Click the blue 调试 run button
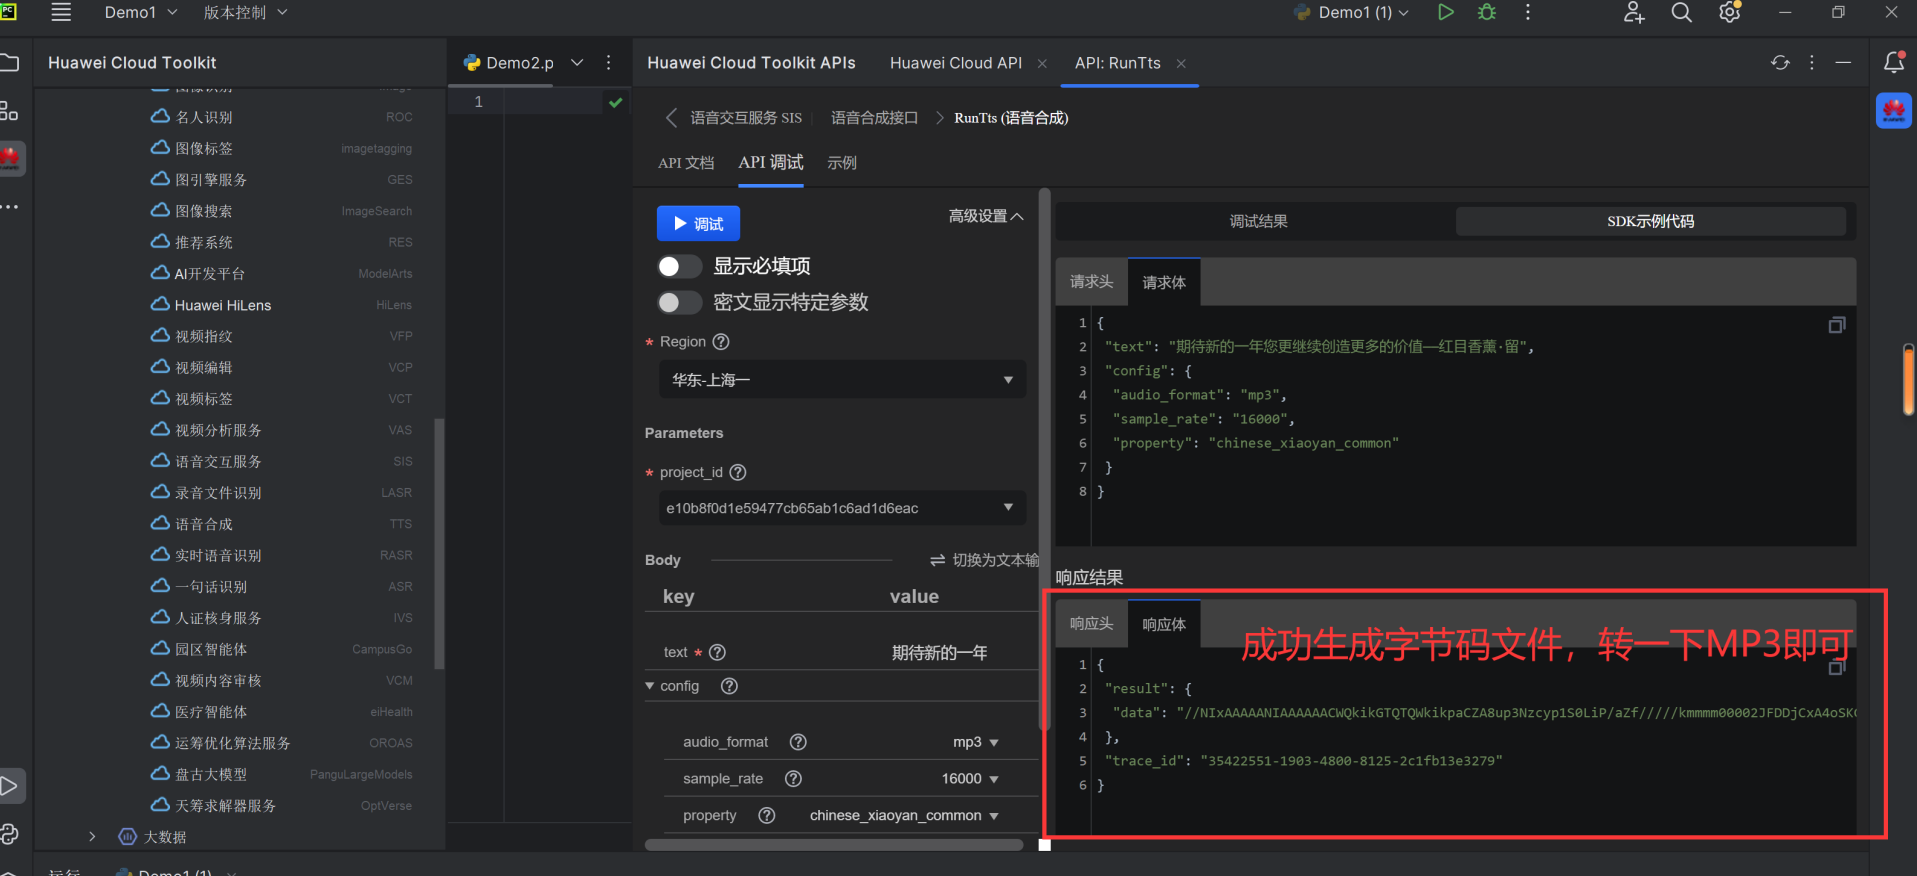The height and width of the screenshot is (876, 1917). click(698, 224)
